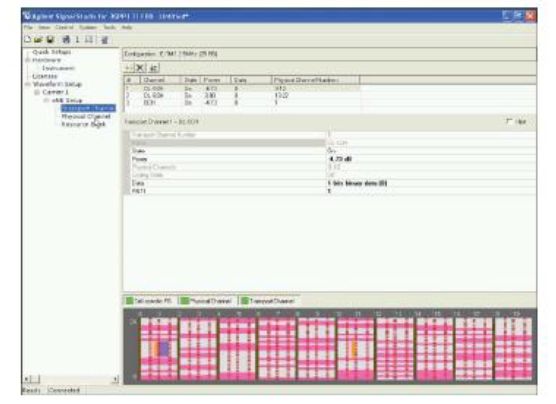Click the Save disk toolbar icon

tap(50, 39)
